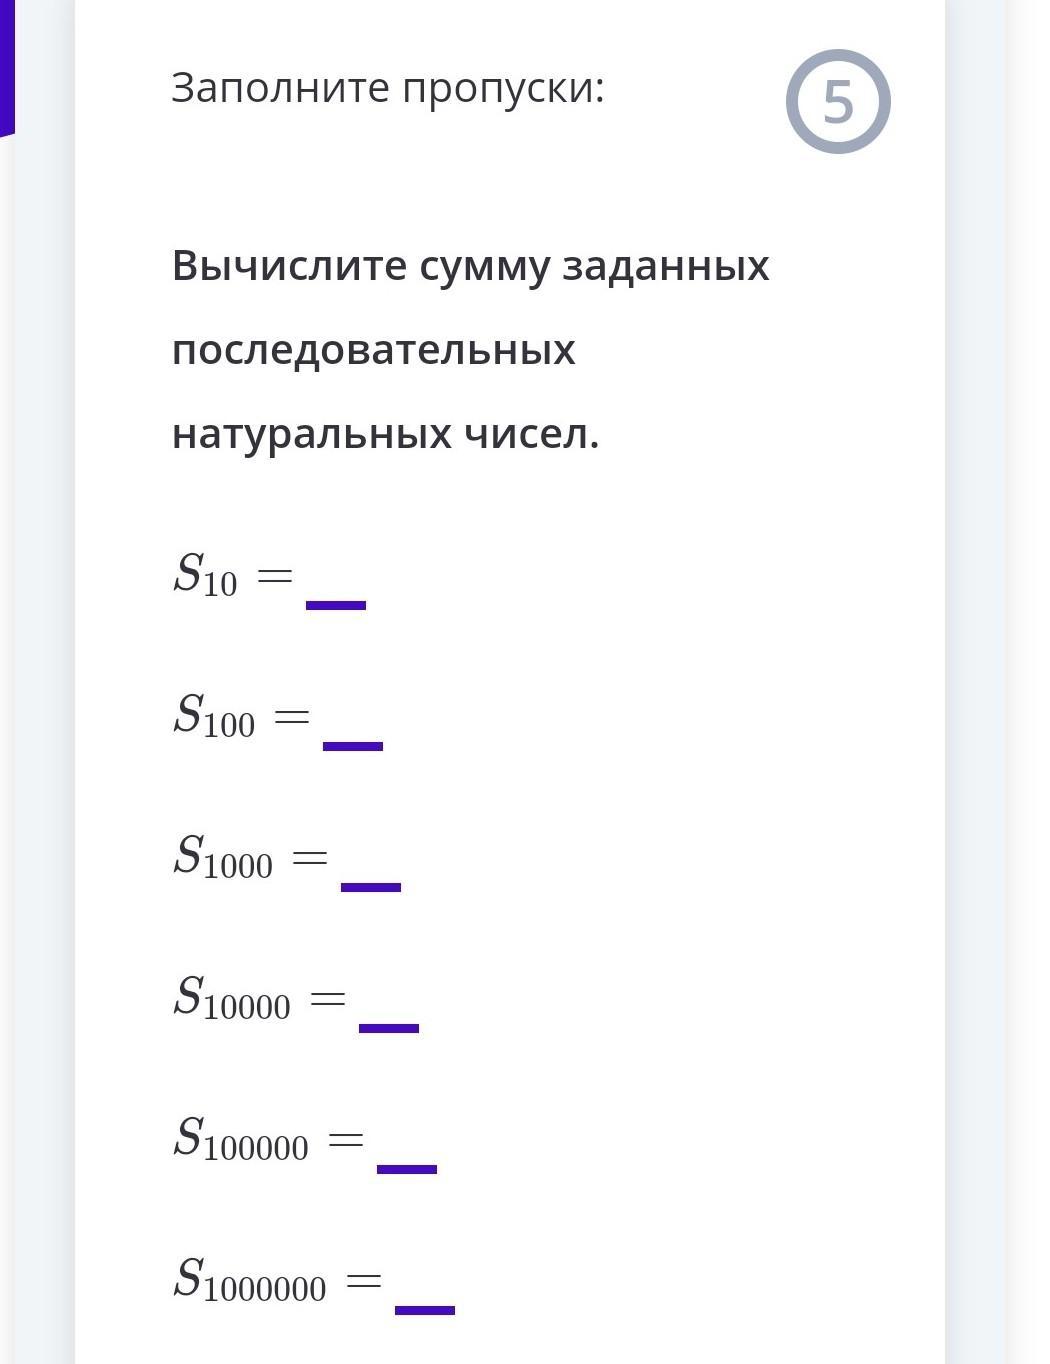
Task: Click the 'натуральных чисел.' text line
Action: click(385, 434)
